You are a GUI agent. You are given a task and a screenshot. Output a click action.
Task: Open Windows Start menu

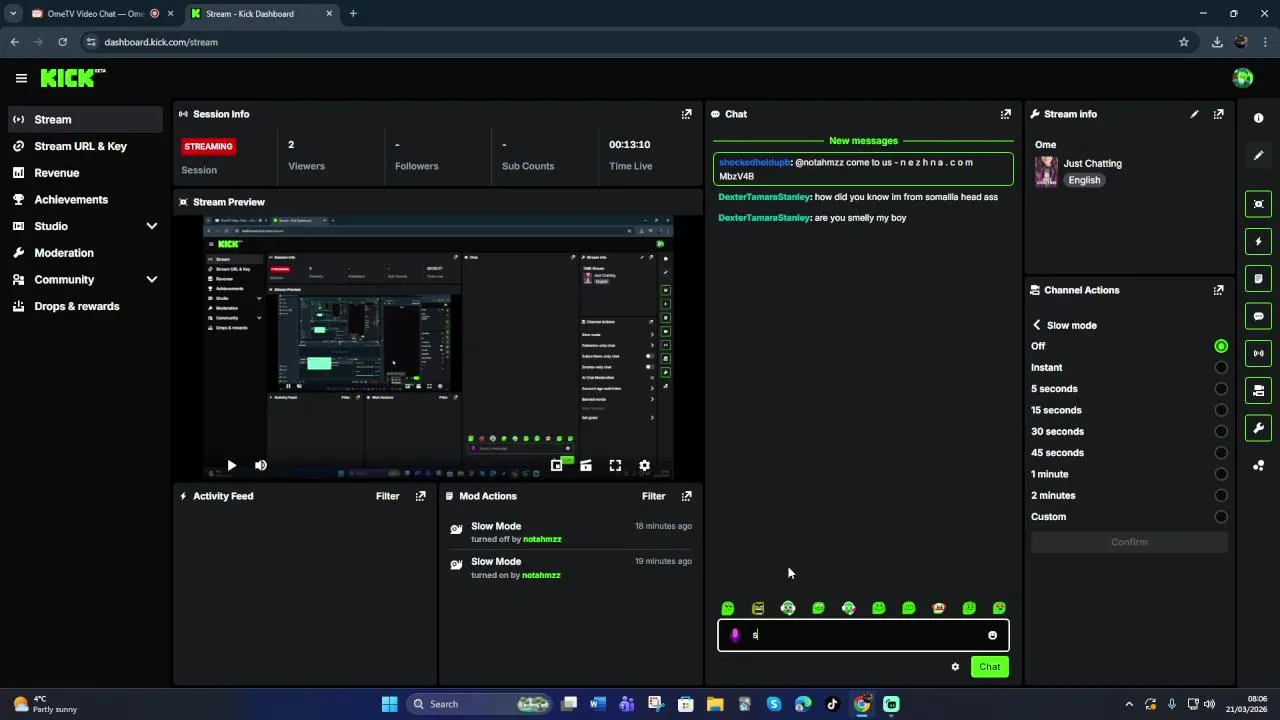coord(390,704)
